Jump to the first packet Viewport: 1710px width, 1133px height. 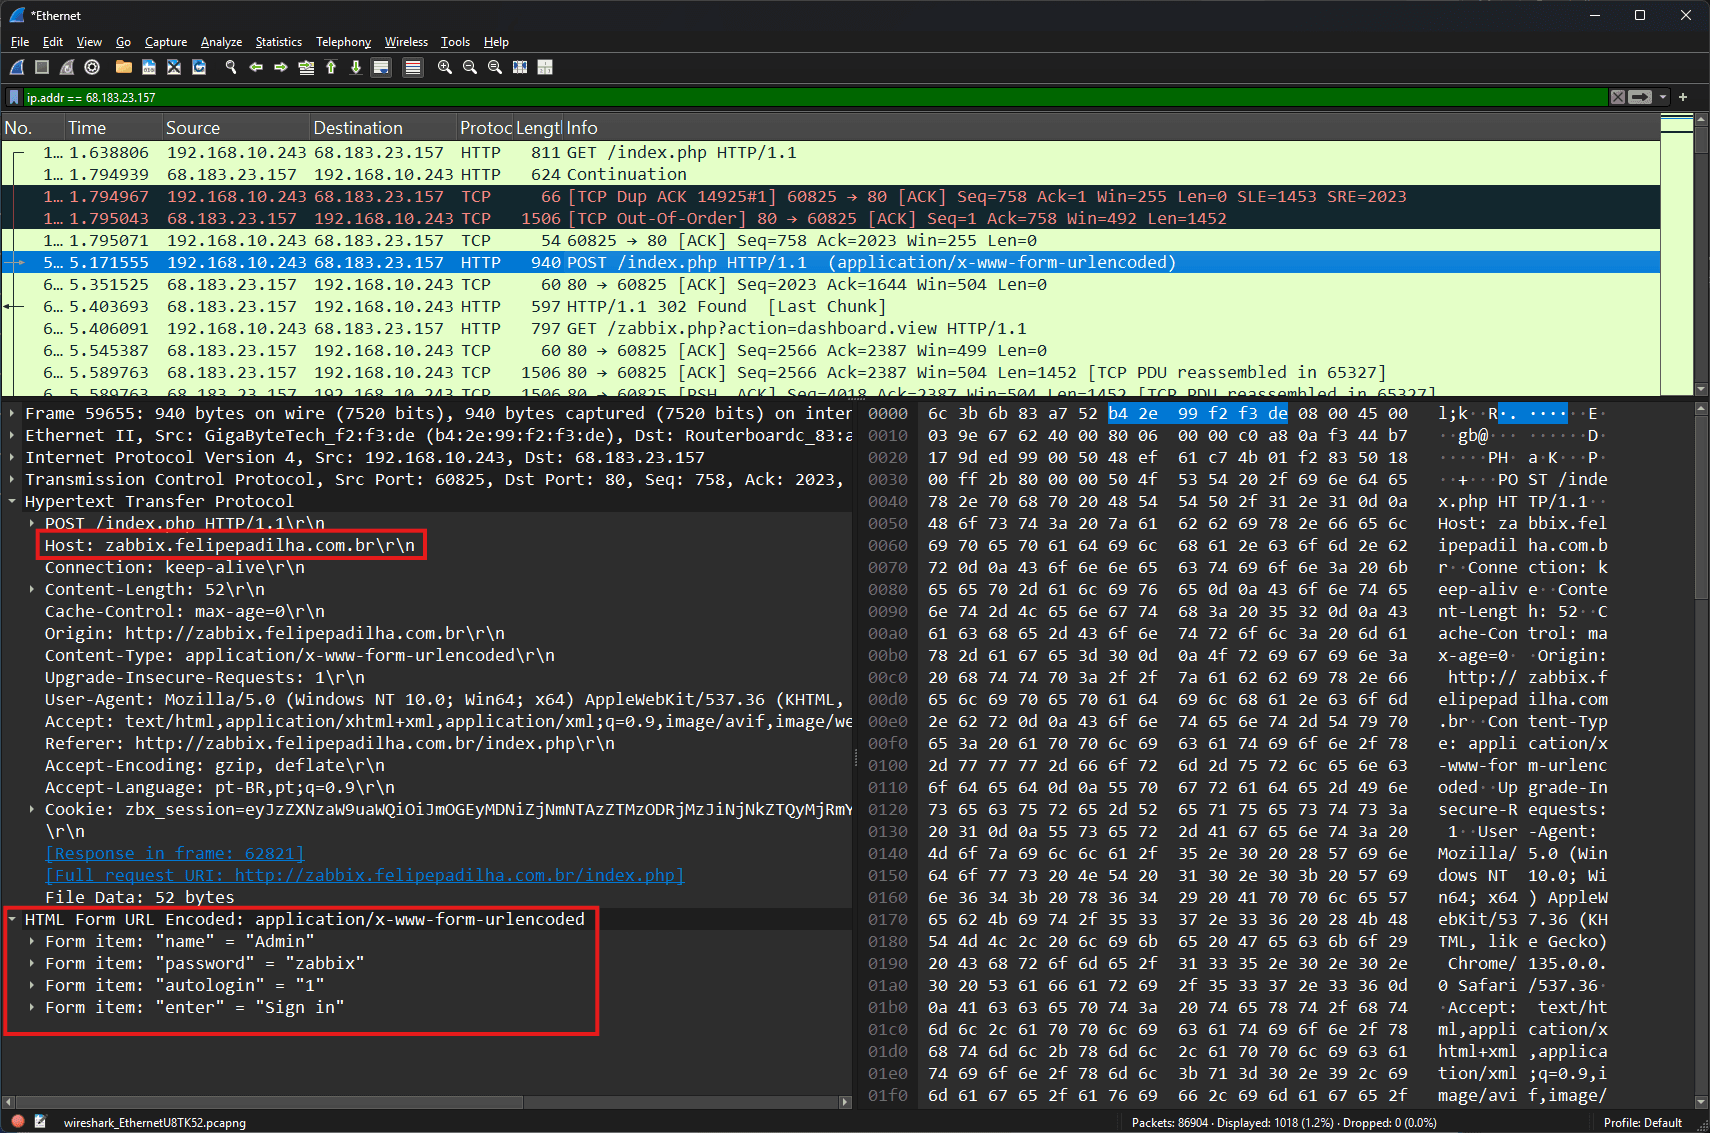tap(331, 67)
